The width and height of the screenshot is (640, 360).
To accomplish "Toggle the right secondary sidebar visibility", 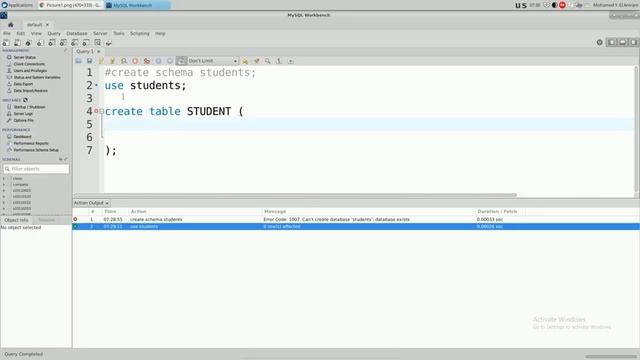I will click(633, 42).
